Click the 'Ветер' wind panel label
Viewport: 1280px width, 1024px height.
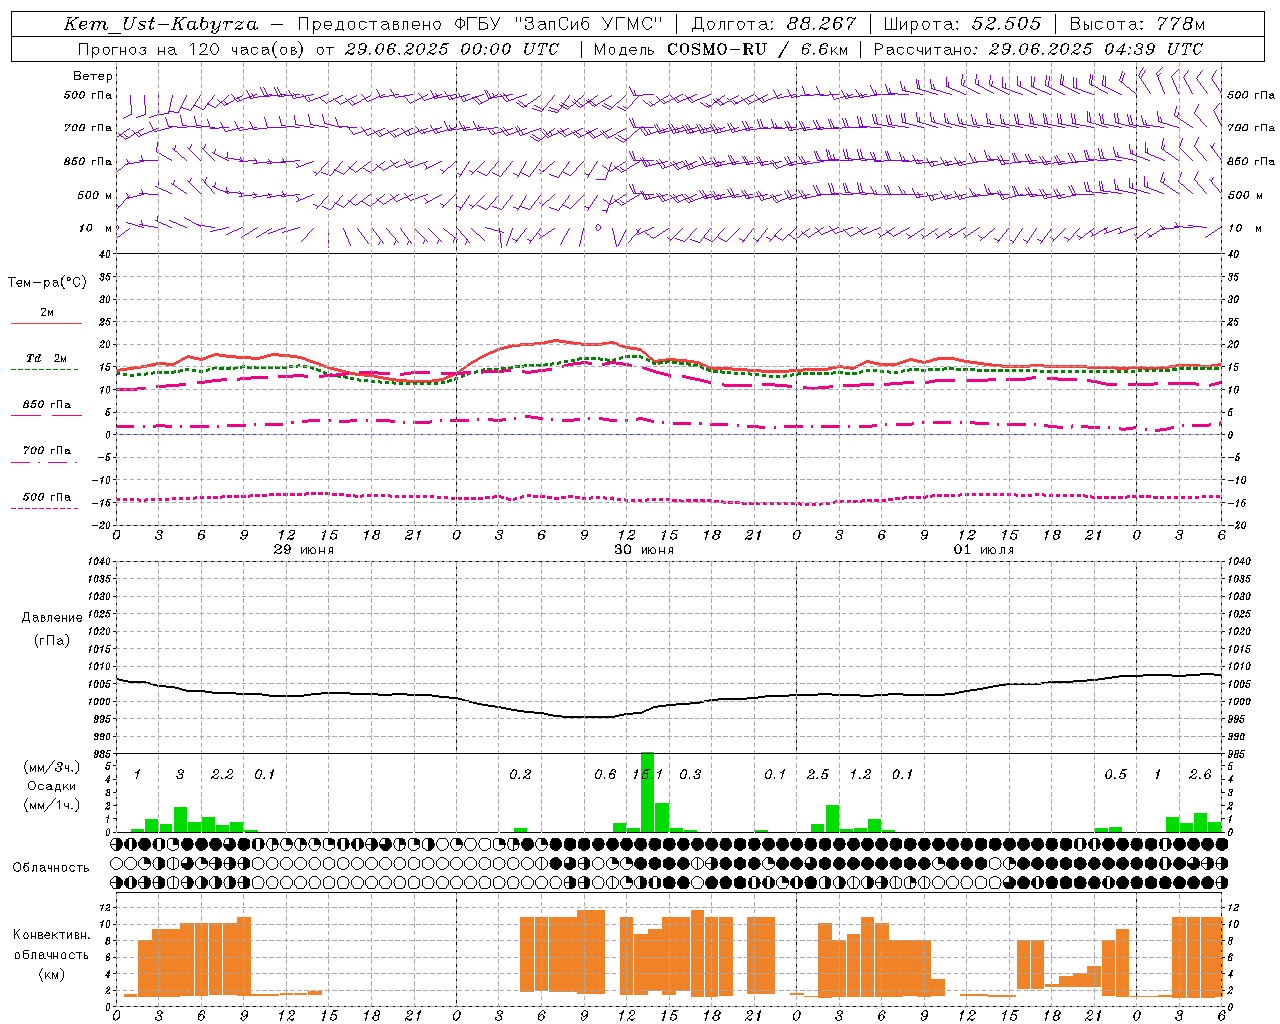(x=93, y=76)
